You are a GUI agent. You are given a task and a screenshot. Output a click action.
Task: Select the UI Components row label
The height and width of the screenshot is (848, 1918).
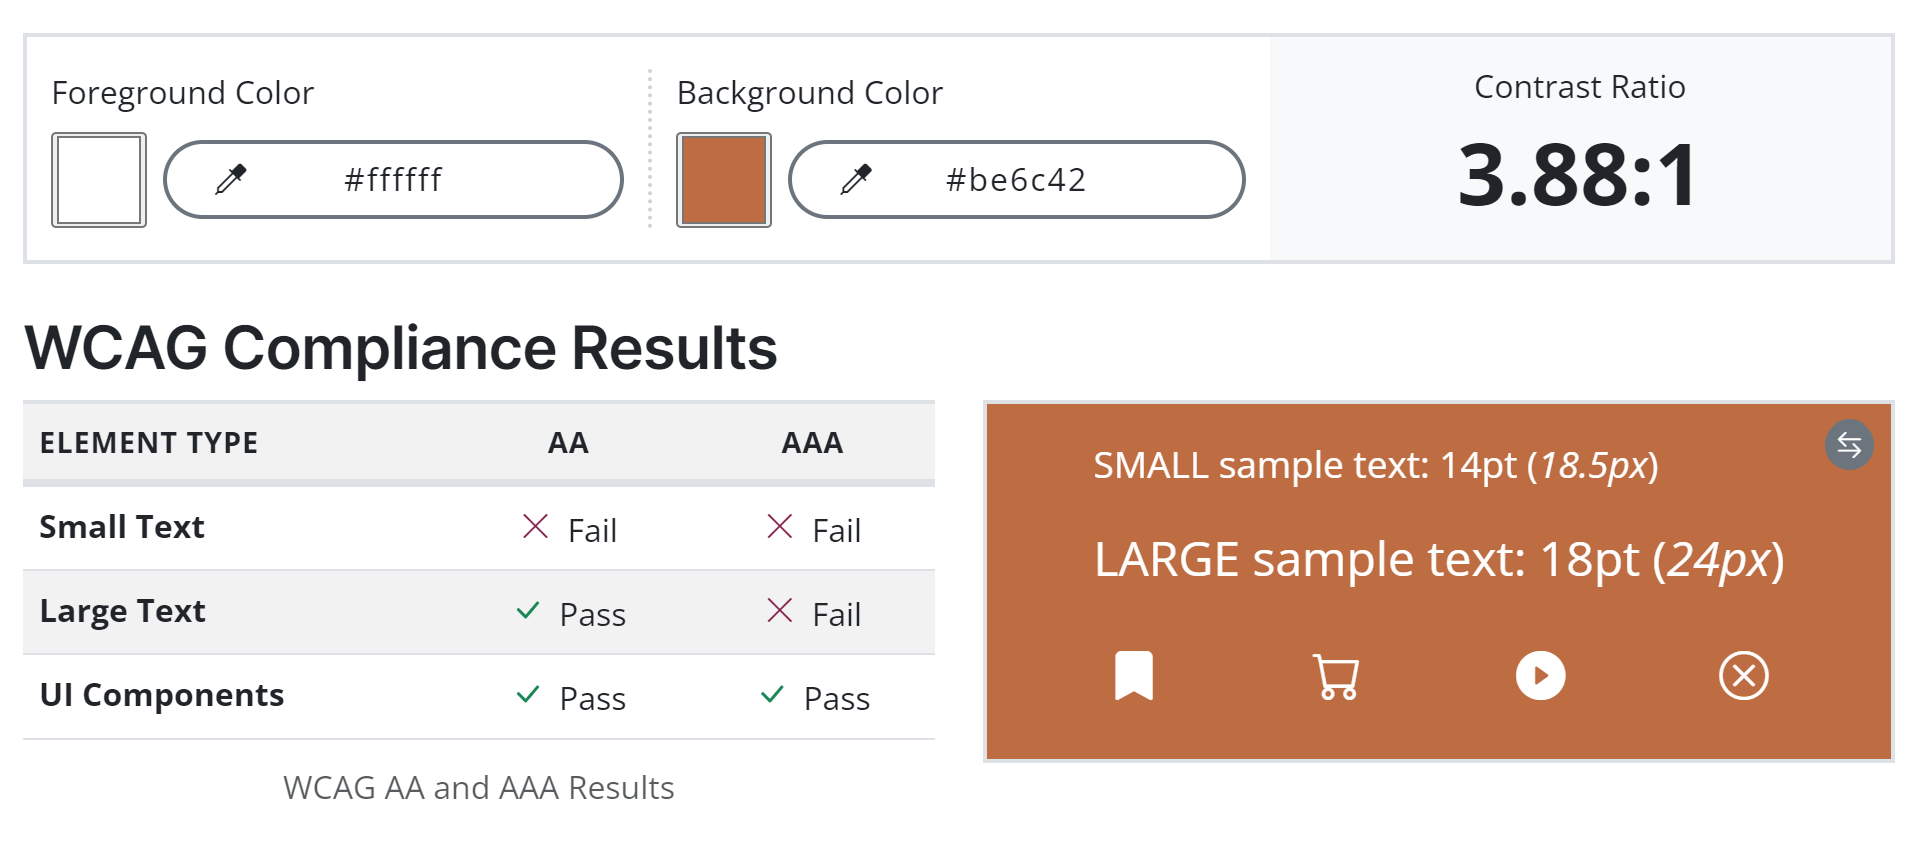click(162, 695)
